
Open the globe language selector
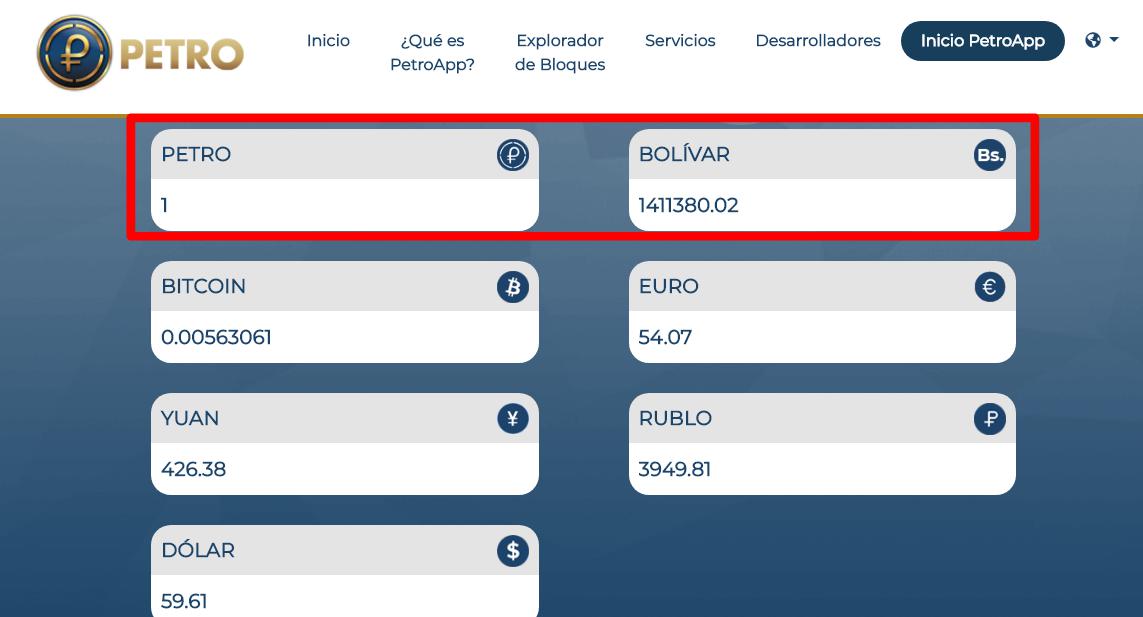(1101, 40)
